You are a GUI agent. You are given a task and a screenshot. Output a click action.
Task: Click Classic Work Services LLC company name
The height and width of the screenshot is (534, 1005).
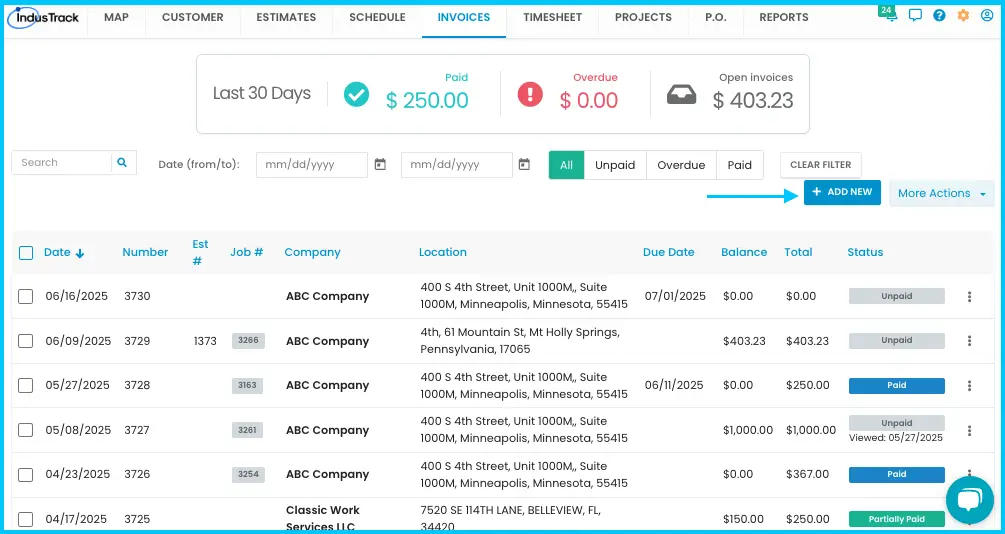[x=322, y=517]
